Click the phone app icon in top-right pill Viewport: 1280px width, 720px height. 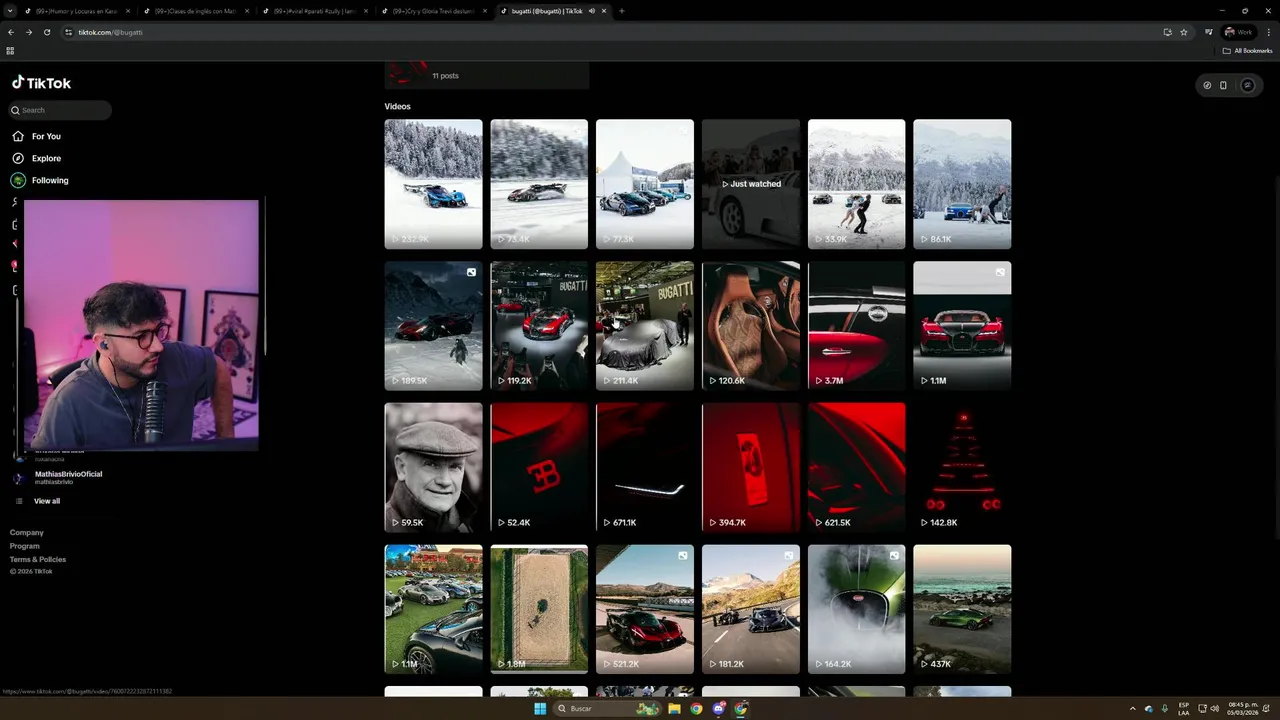pyautogui.click(x=1223, y=85)
